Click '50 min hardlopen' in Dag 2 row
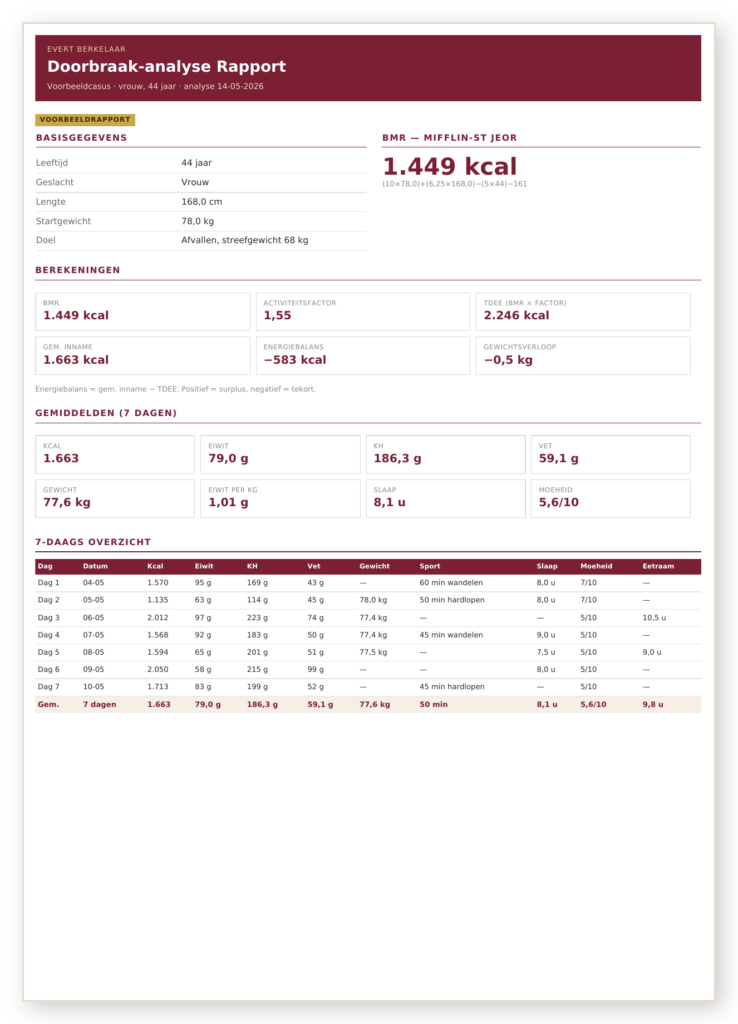The width and height of the screenshot is (738, 1024). pos(452,600)
